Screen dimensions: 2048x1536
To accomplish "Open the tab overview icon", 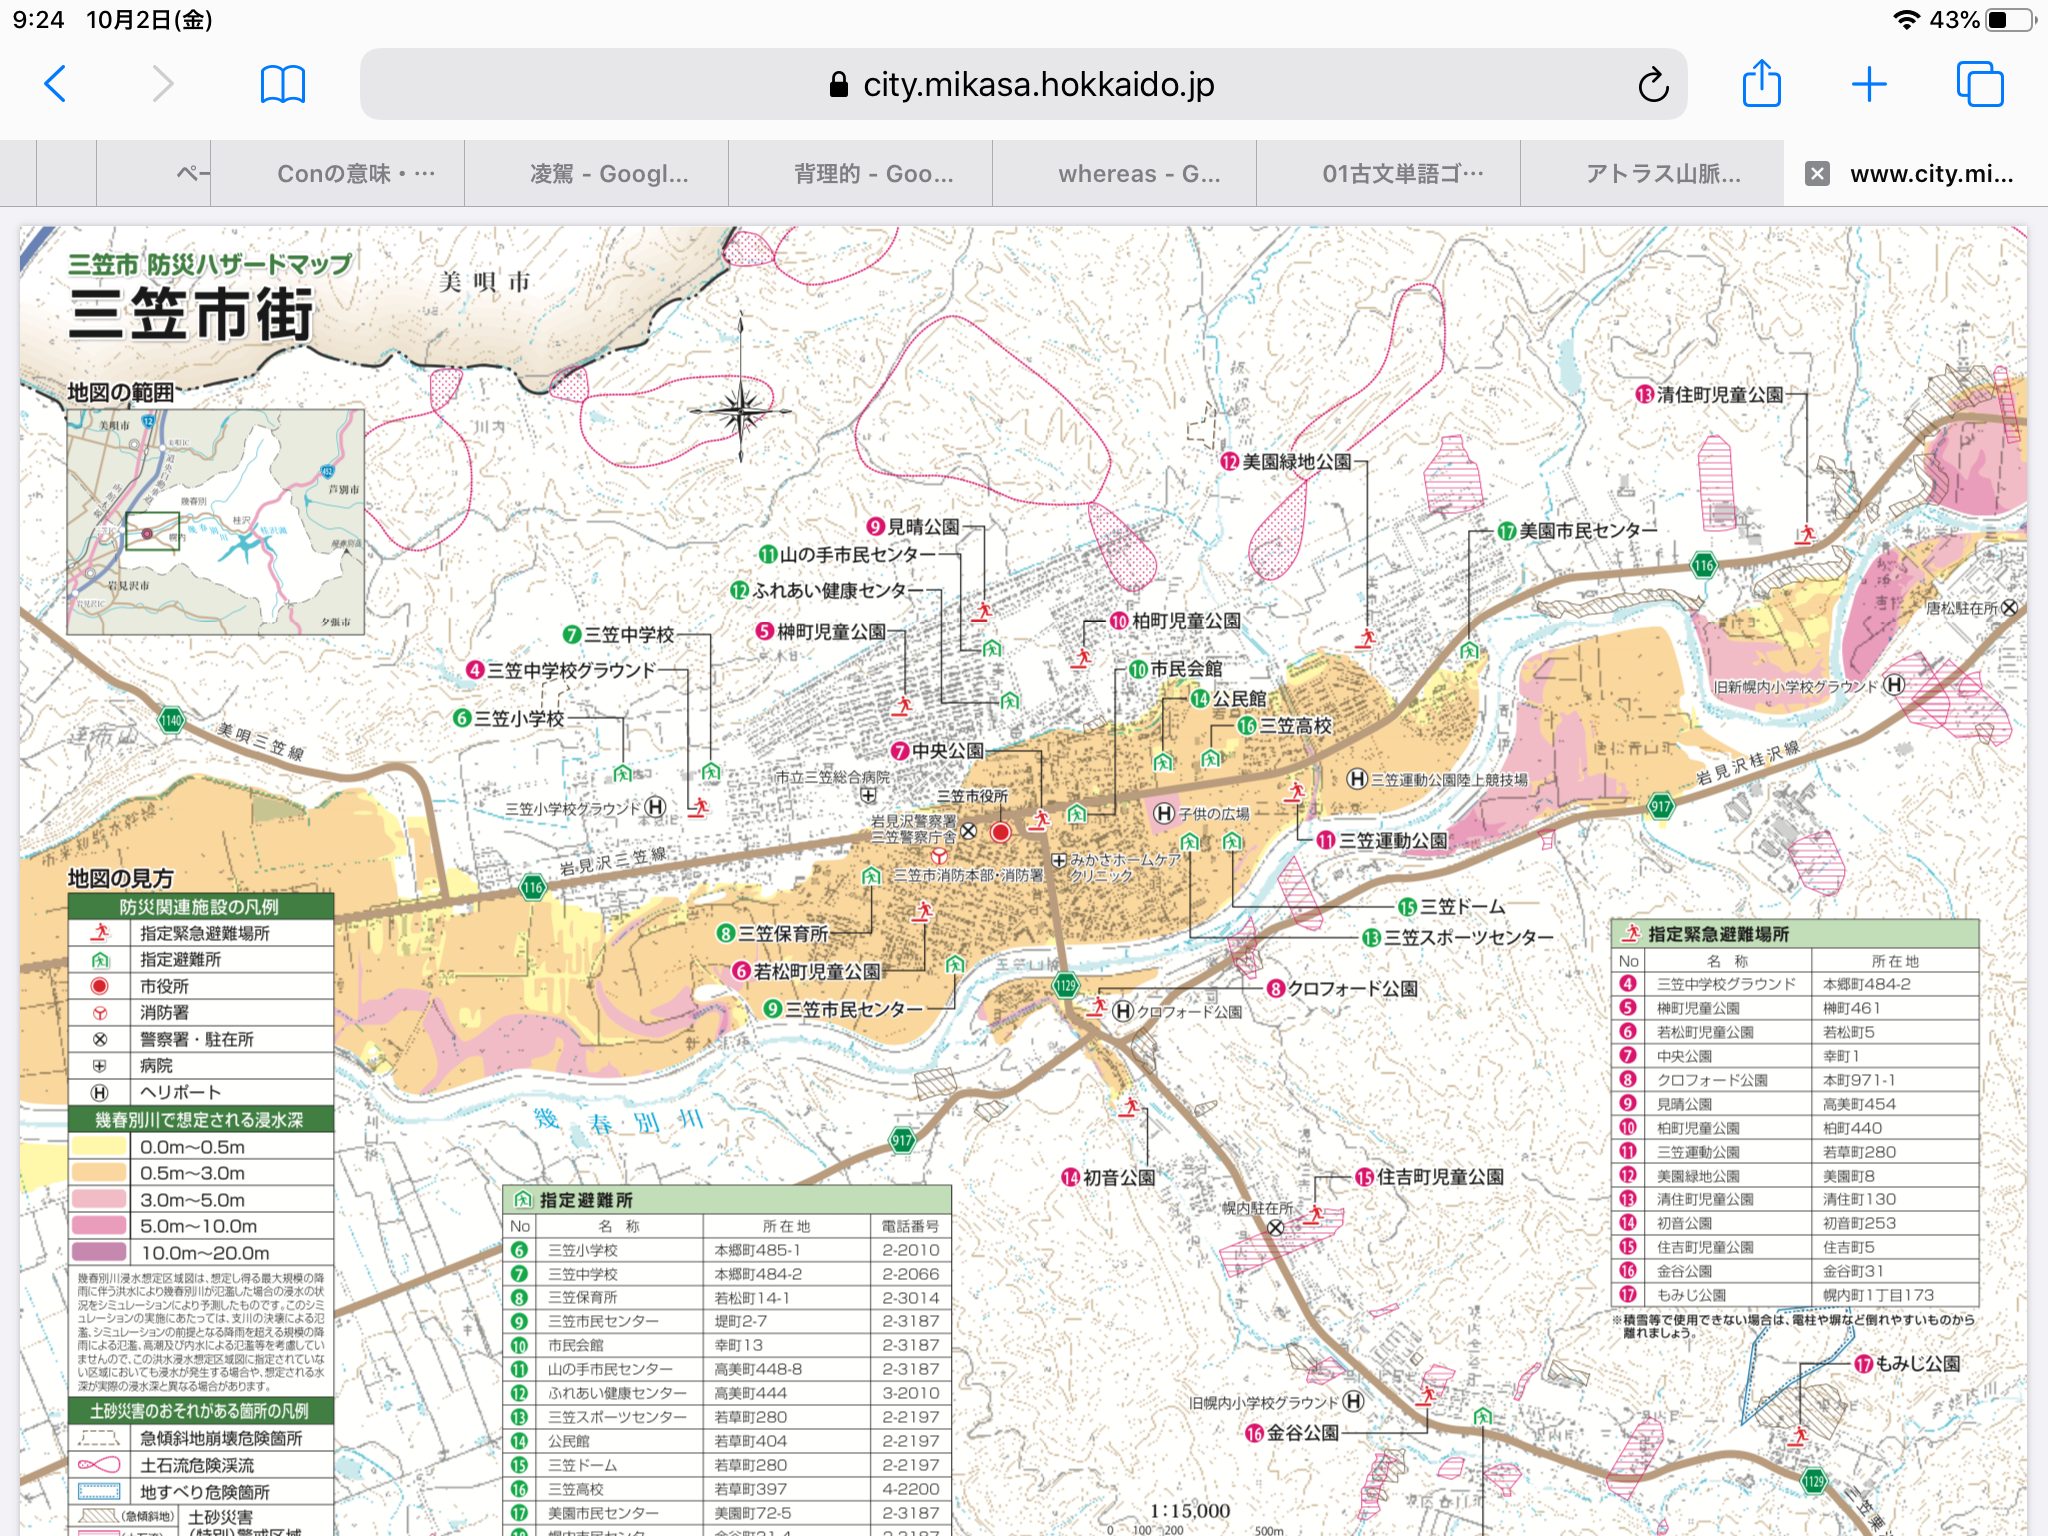I will (1979, 84).
